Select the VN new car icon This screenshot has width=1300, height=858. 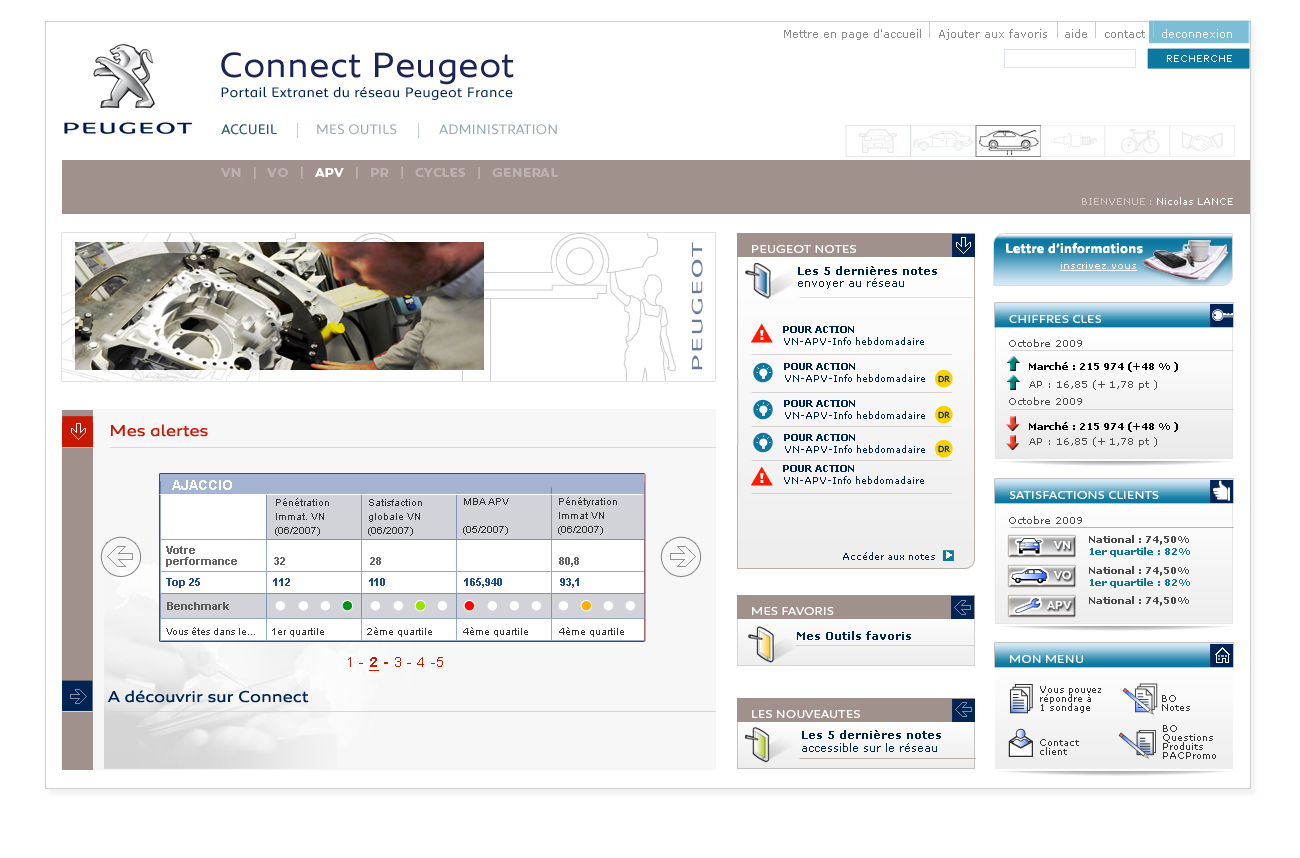click(878, 141)
